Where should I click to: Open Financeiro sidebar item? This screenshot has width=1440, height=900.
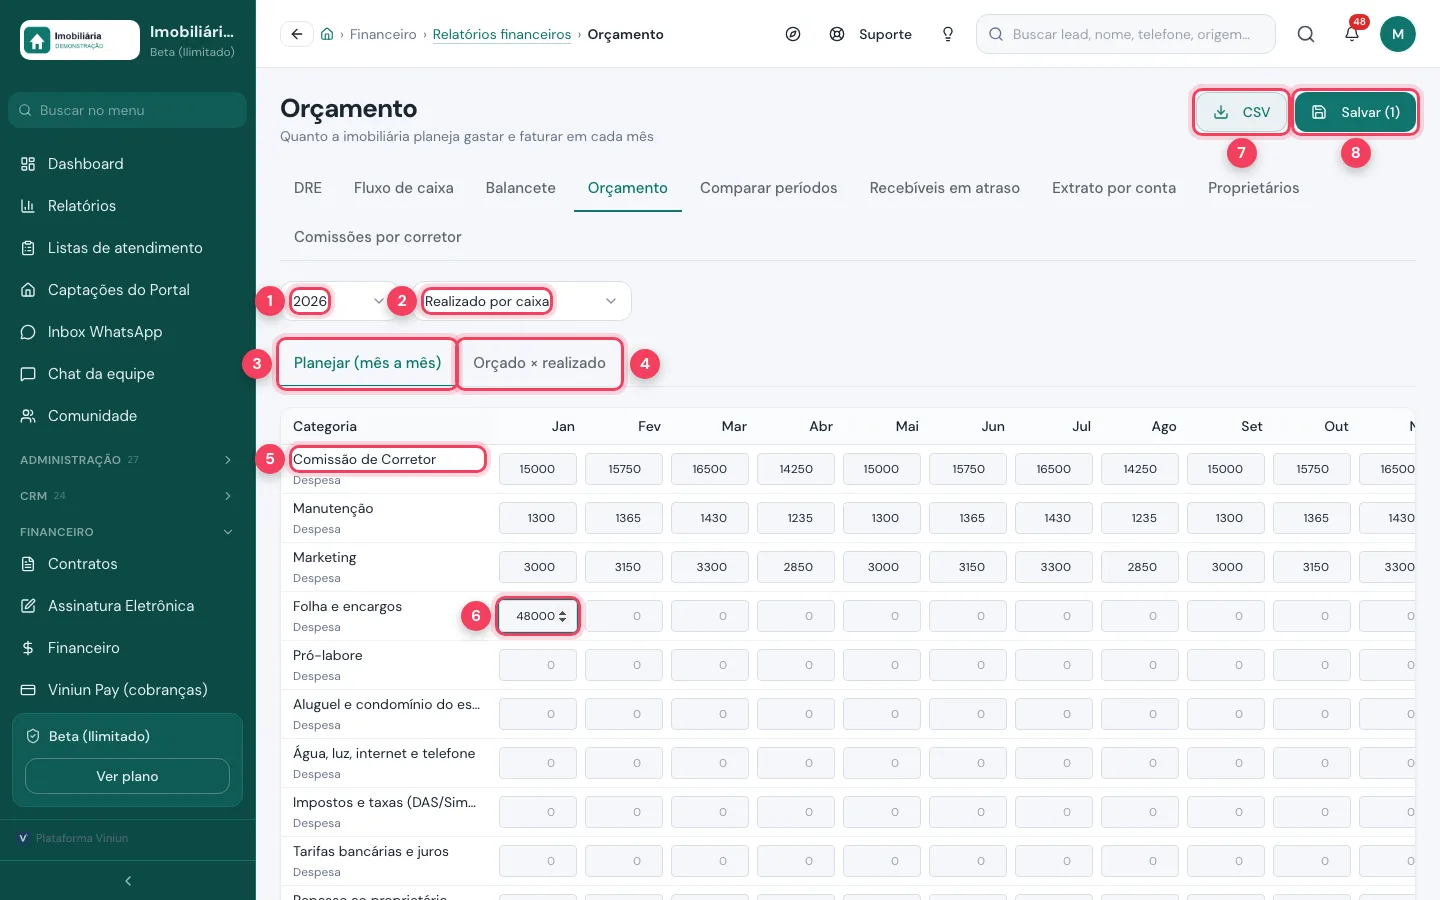[128, 648]
